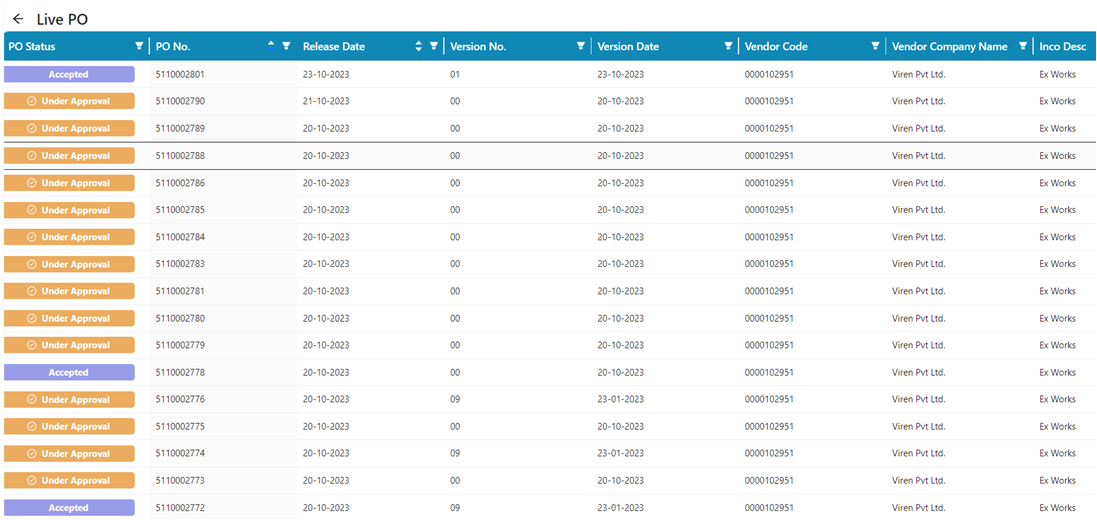1097x520 pixels.
Task: Click vendor code 0000102951 in PO 5110002788 row
Action: 769,156
